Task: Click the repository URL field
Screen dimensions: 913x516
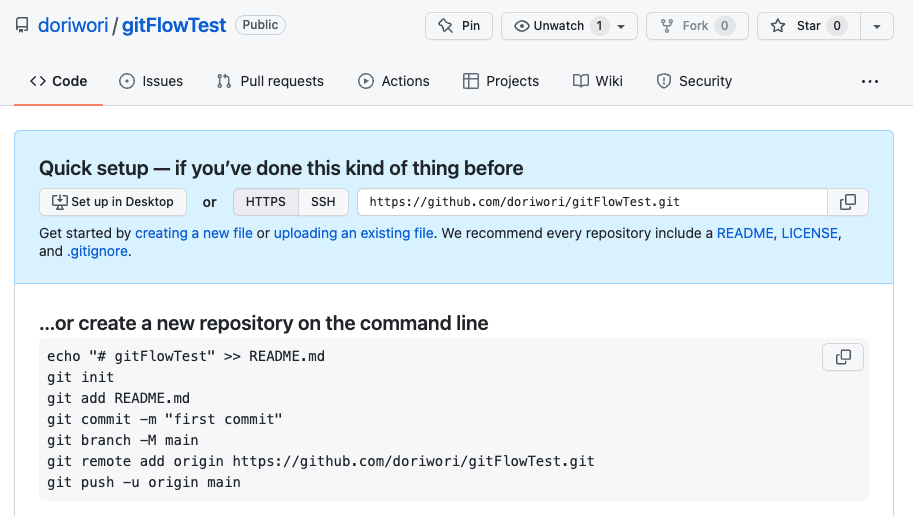Action: pyautogui.click(x=592, y=202)
